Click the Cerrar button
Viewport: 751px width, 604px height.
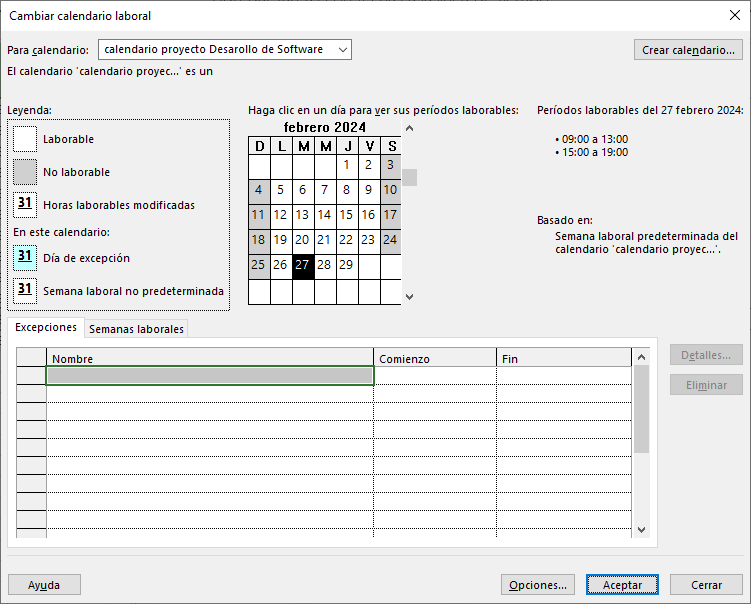point(706,585)
